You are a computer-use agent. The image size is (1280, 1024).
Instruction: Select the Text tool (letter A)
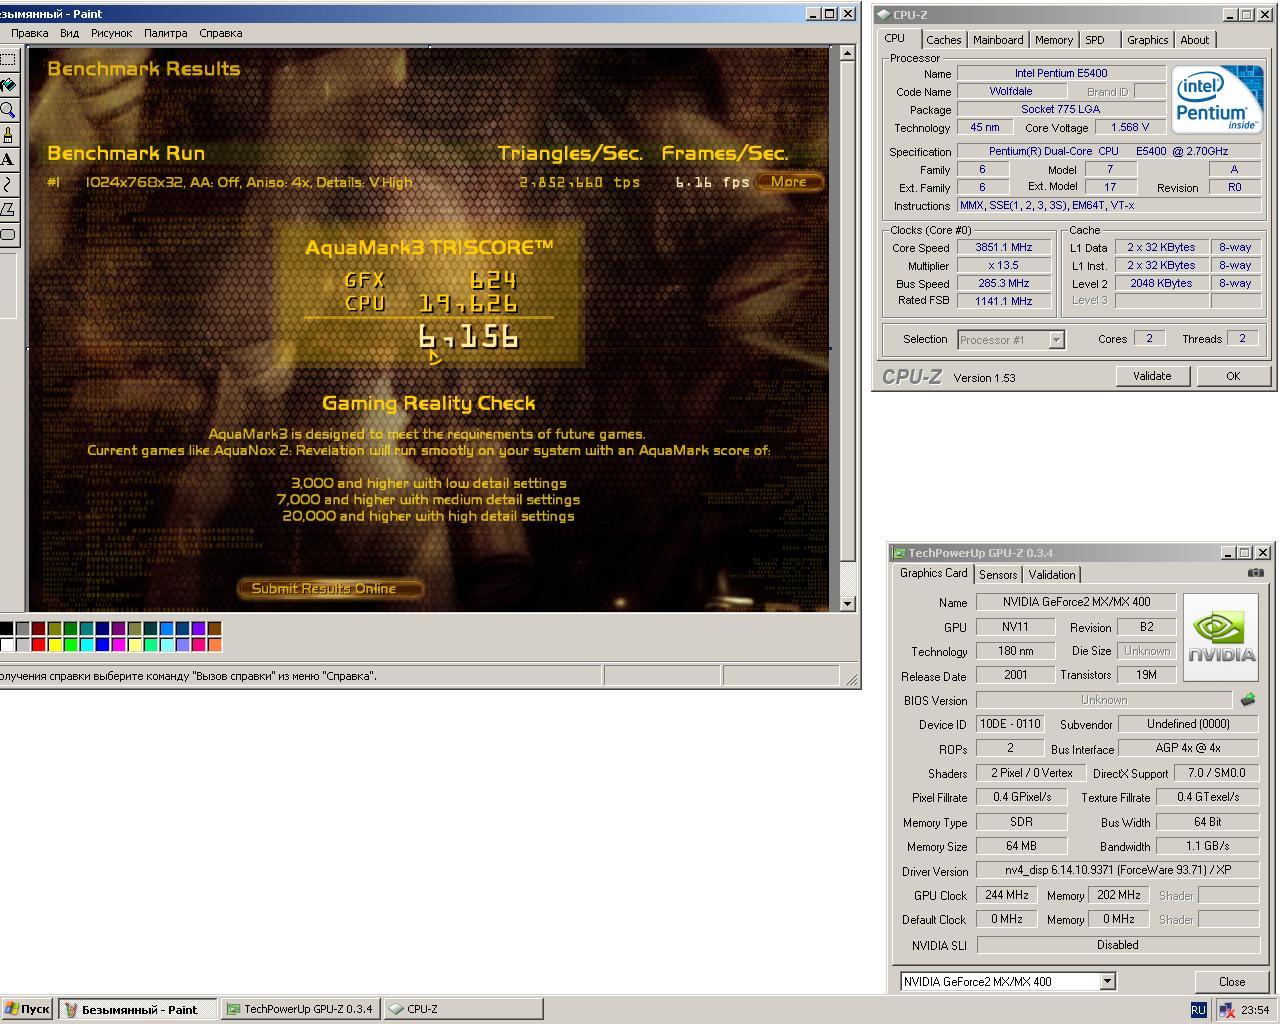tap(7, 160)
